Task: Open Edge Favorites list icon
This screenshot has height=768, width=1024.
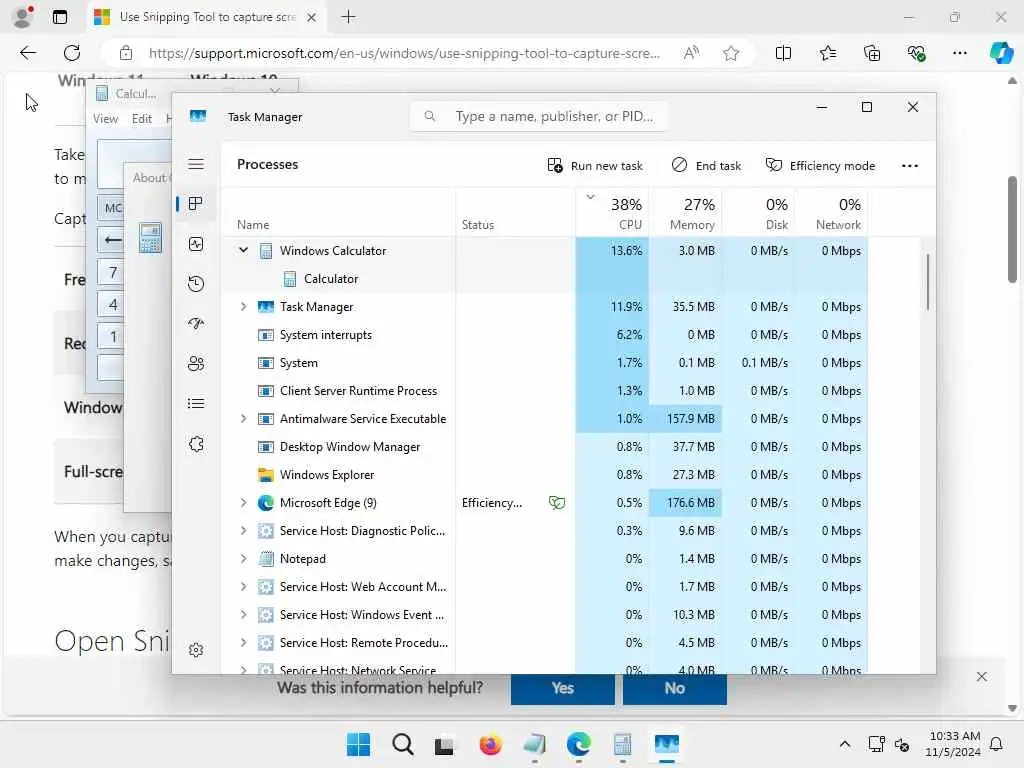Action: pyautogui.click(x=827, y=53)
